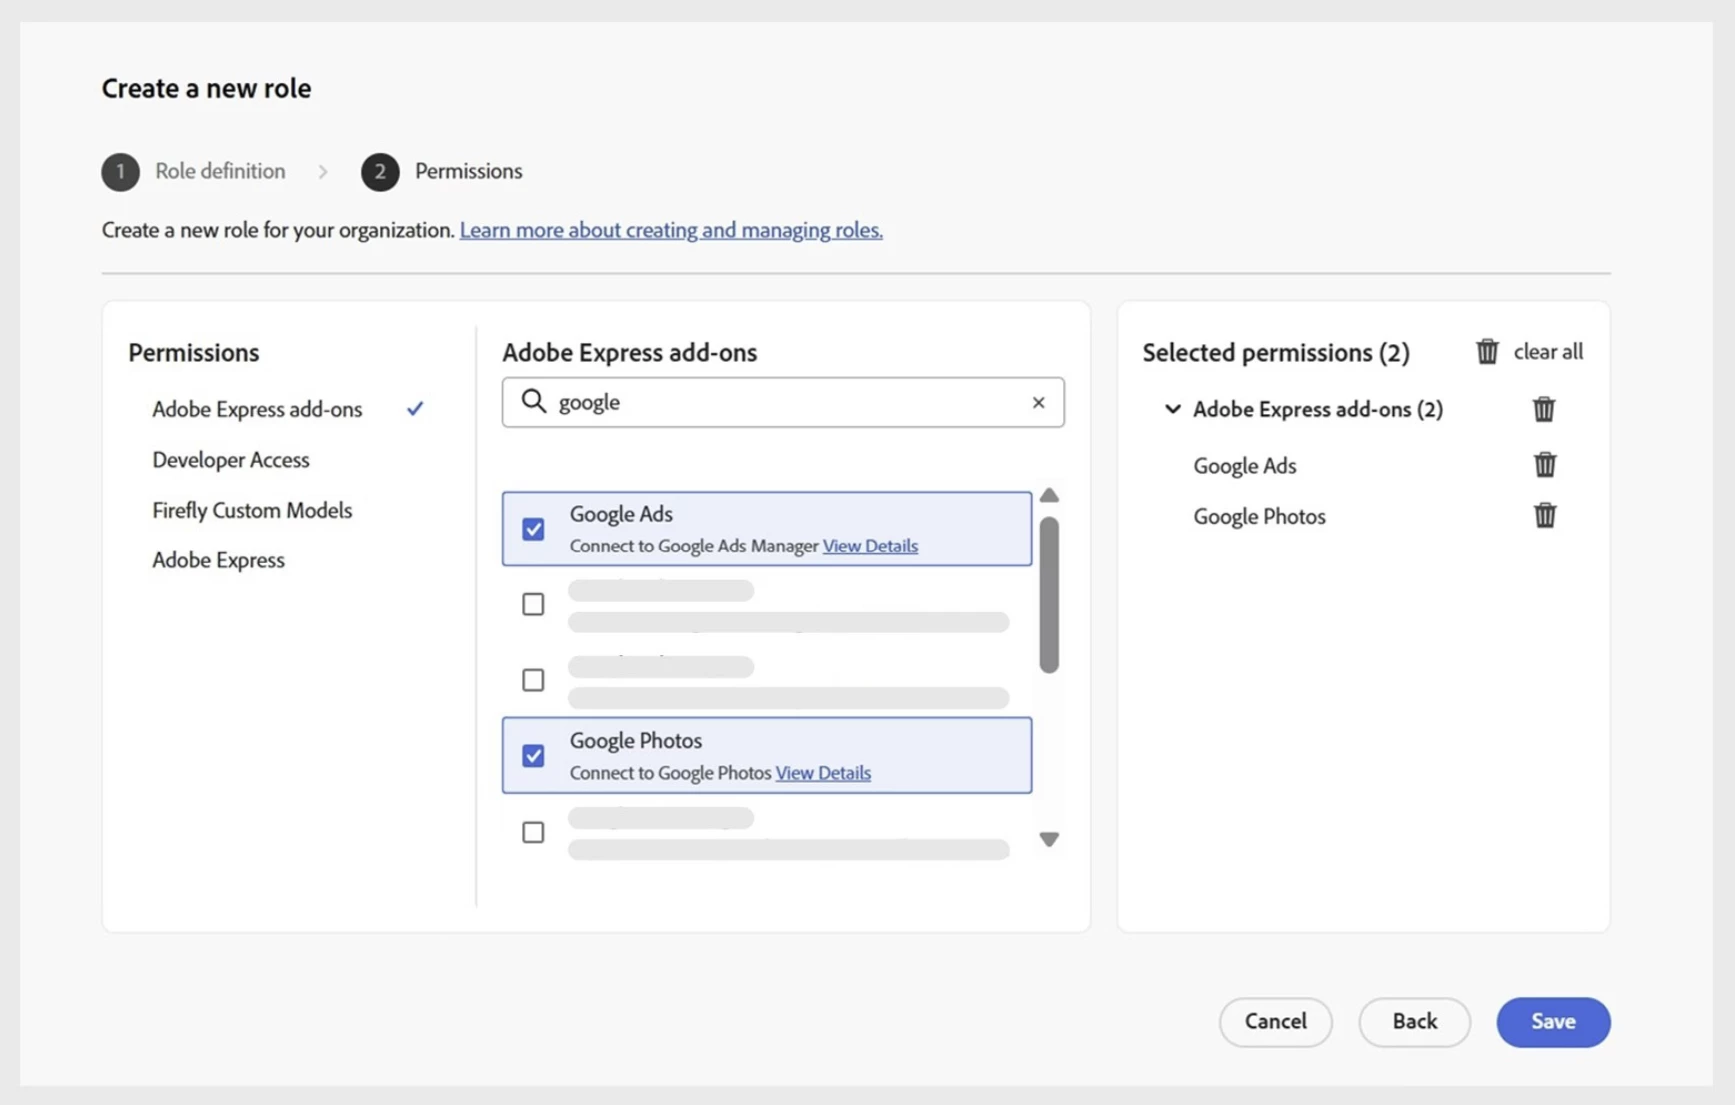Check the box below Google Ads
Screen dimensions: 1735x1105
point(533,604)
